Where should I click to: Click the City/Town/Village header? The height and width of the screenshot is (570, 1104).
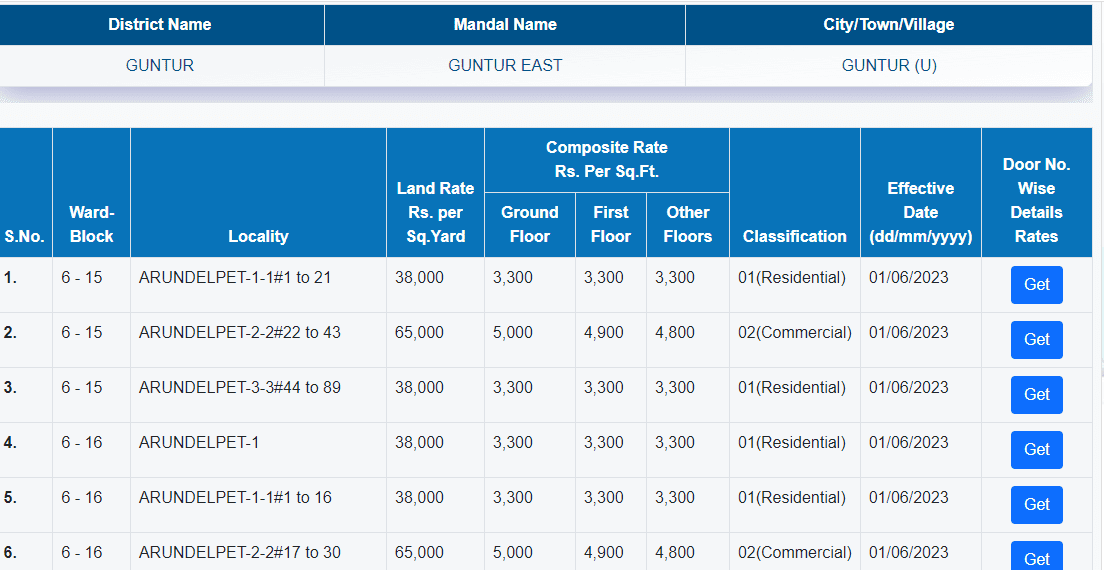point(888,24)
